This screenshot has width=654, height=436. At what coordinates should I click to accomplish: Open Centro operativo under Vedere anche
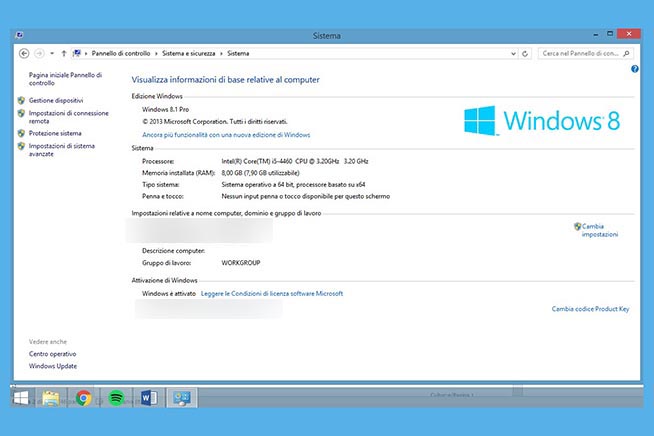[x=53, y=354]
